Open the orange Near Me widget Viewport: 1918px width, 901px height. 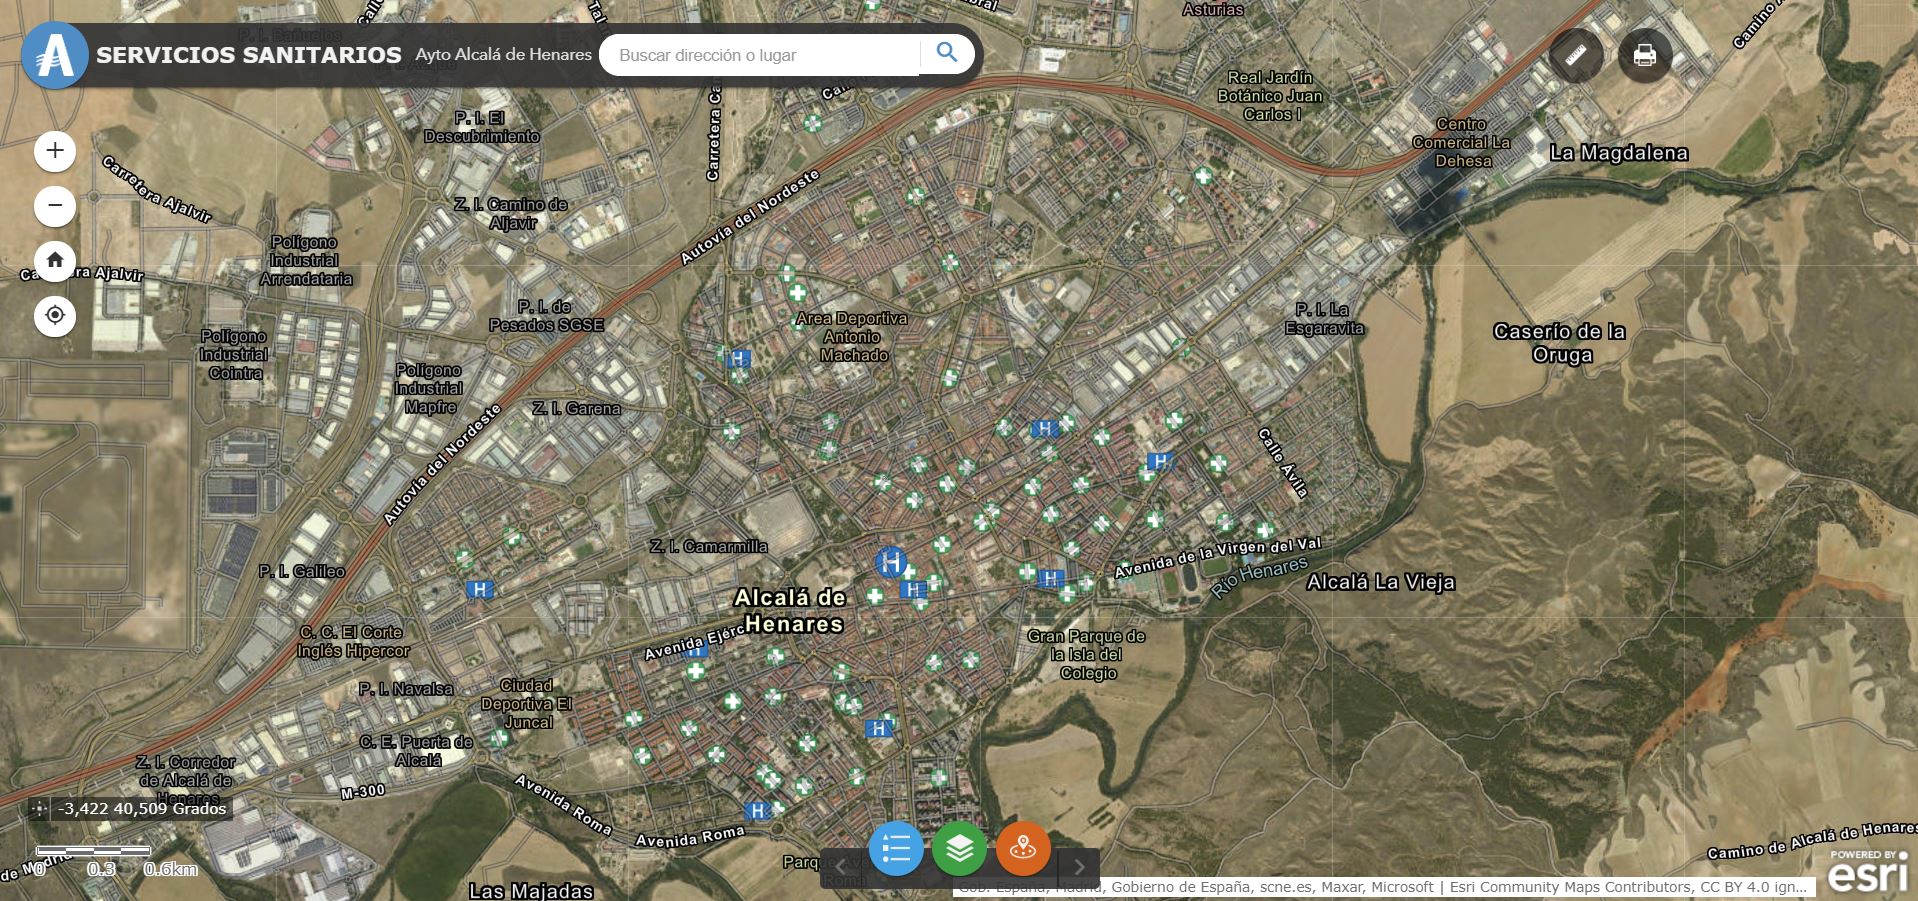1022,849
